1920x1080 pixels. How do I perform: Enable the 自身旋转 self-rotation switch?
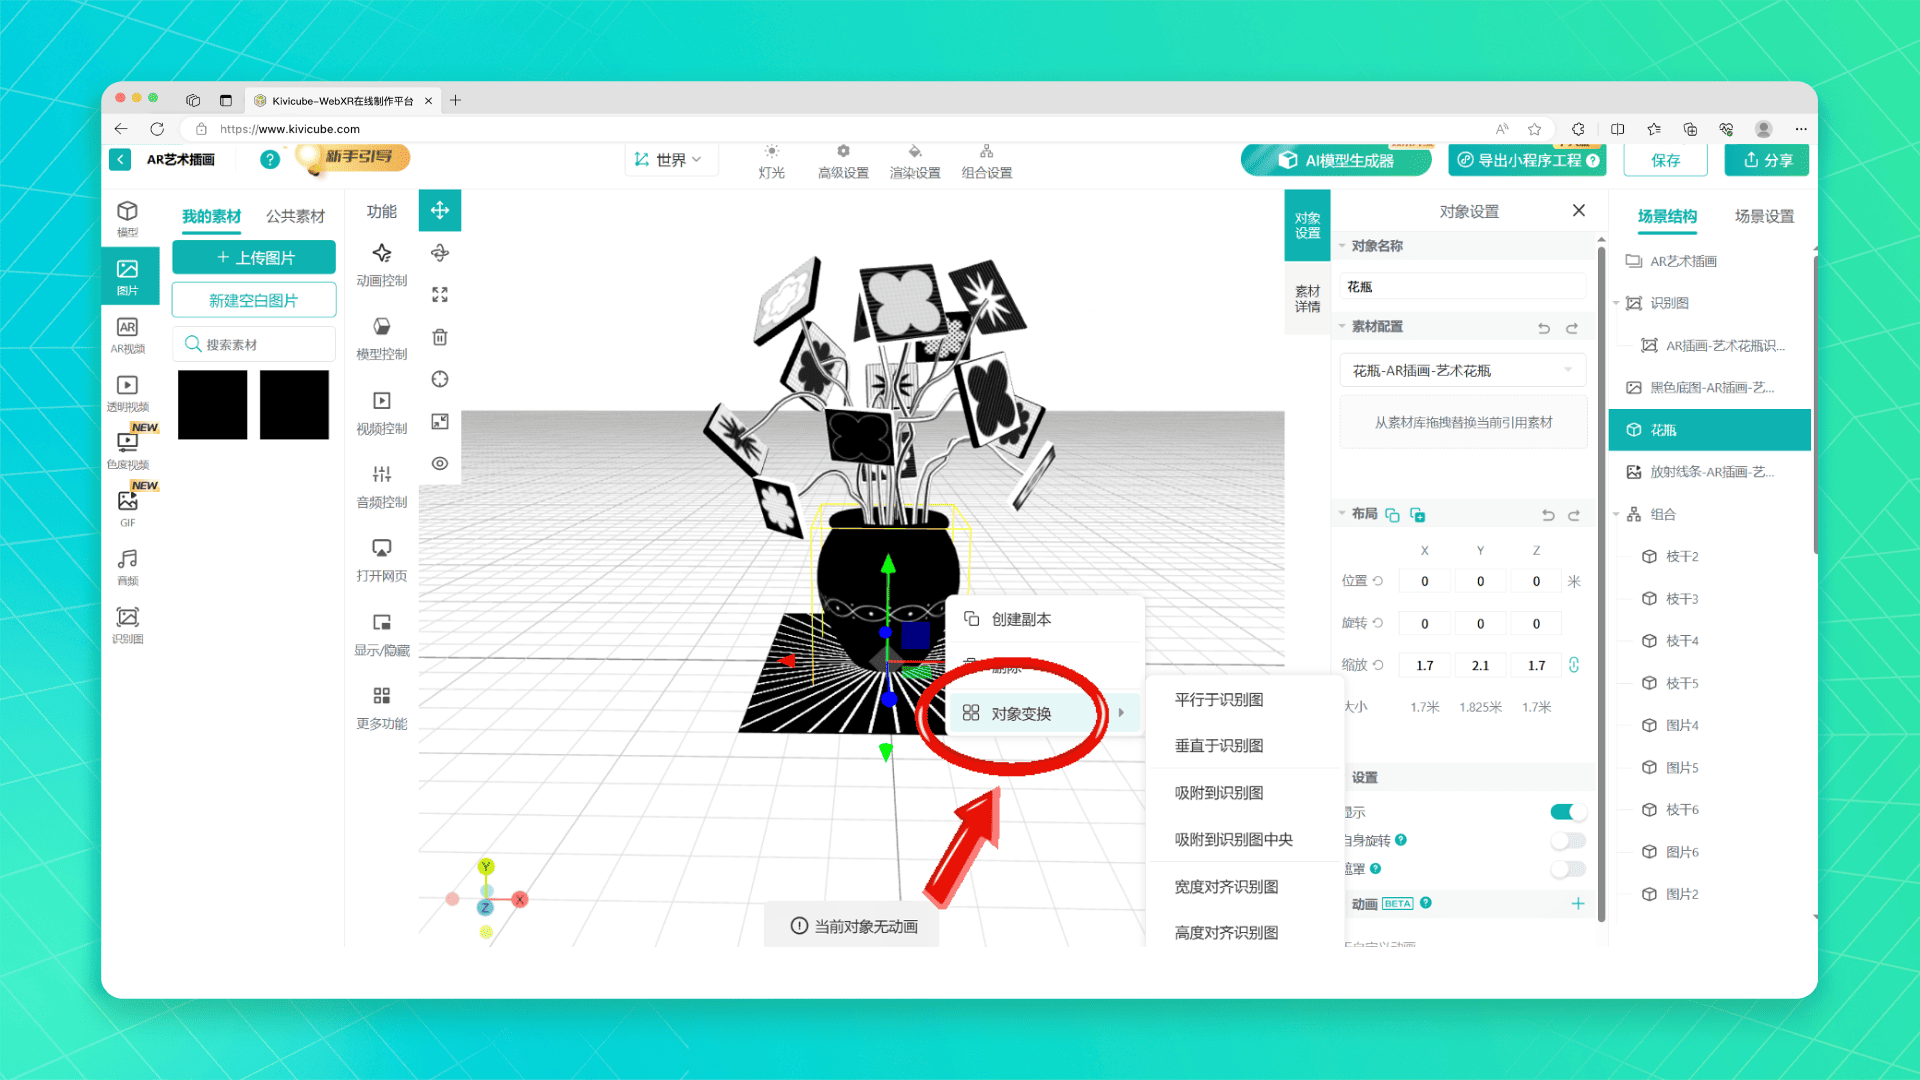tap(1567, 840)
